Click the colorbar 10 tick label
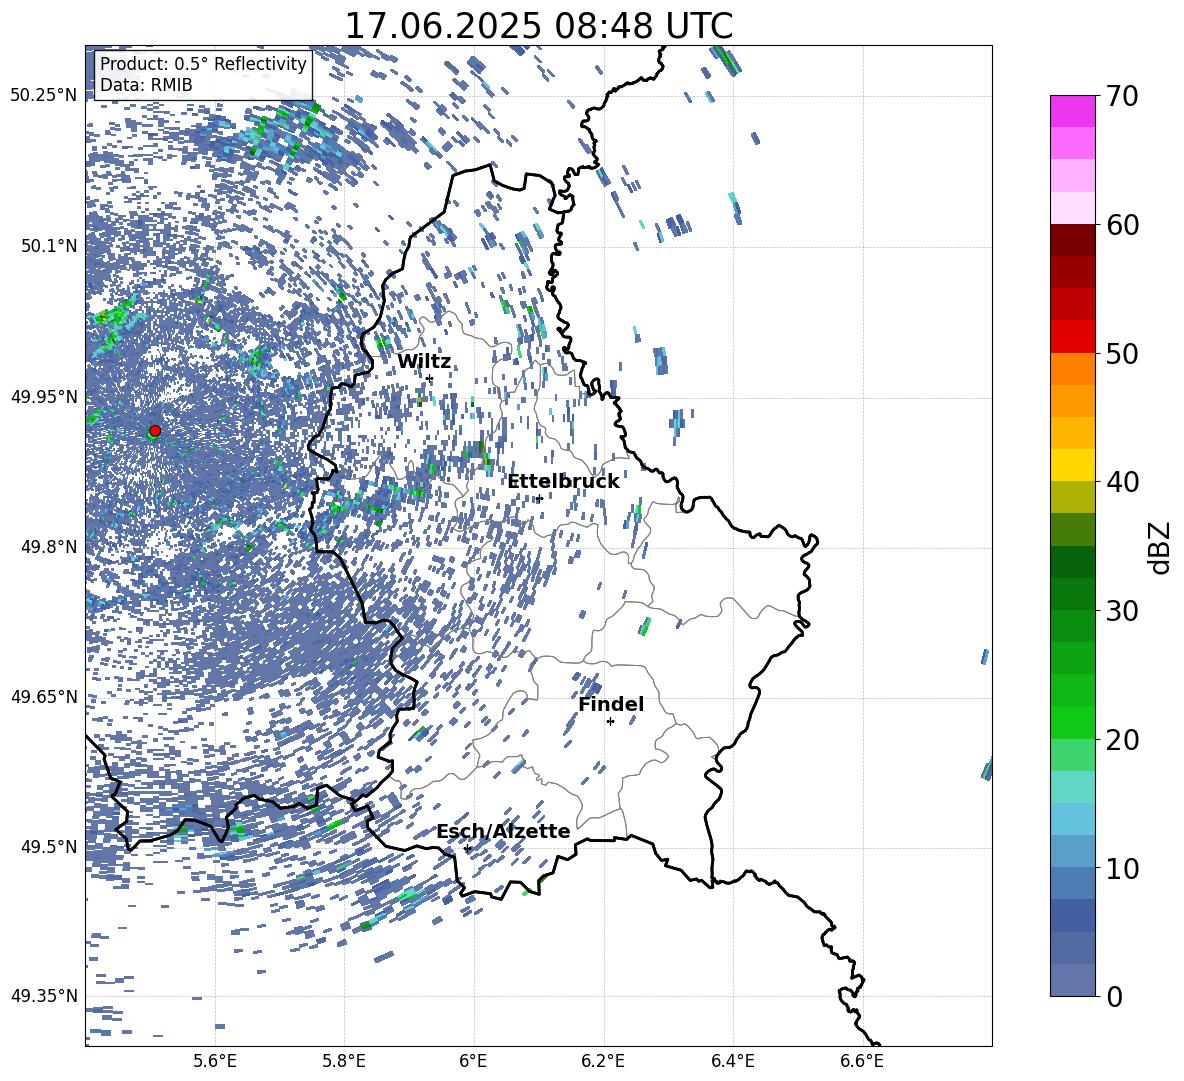The width and height of the screenshot is (1184, 1081). [x=1122, y=868]
